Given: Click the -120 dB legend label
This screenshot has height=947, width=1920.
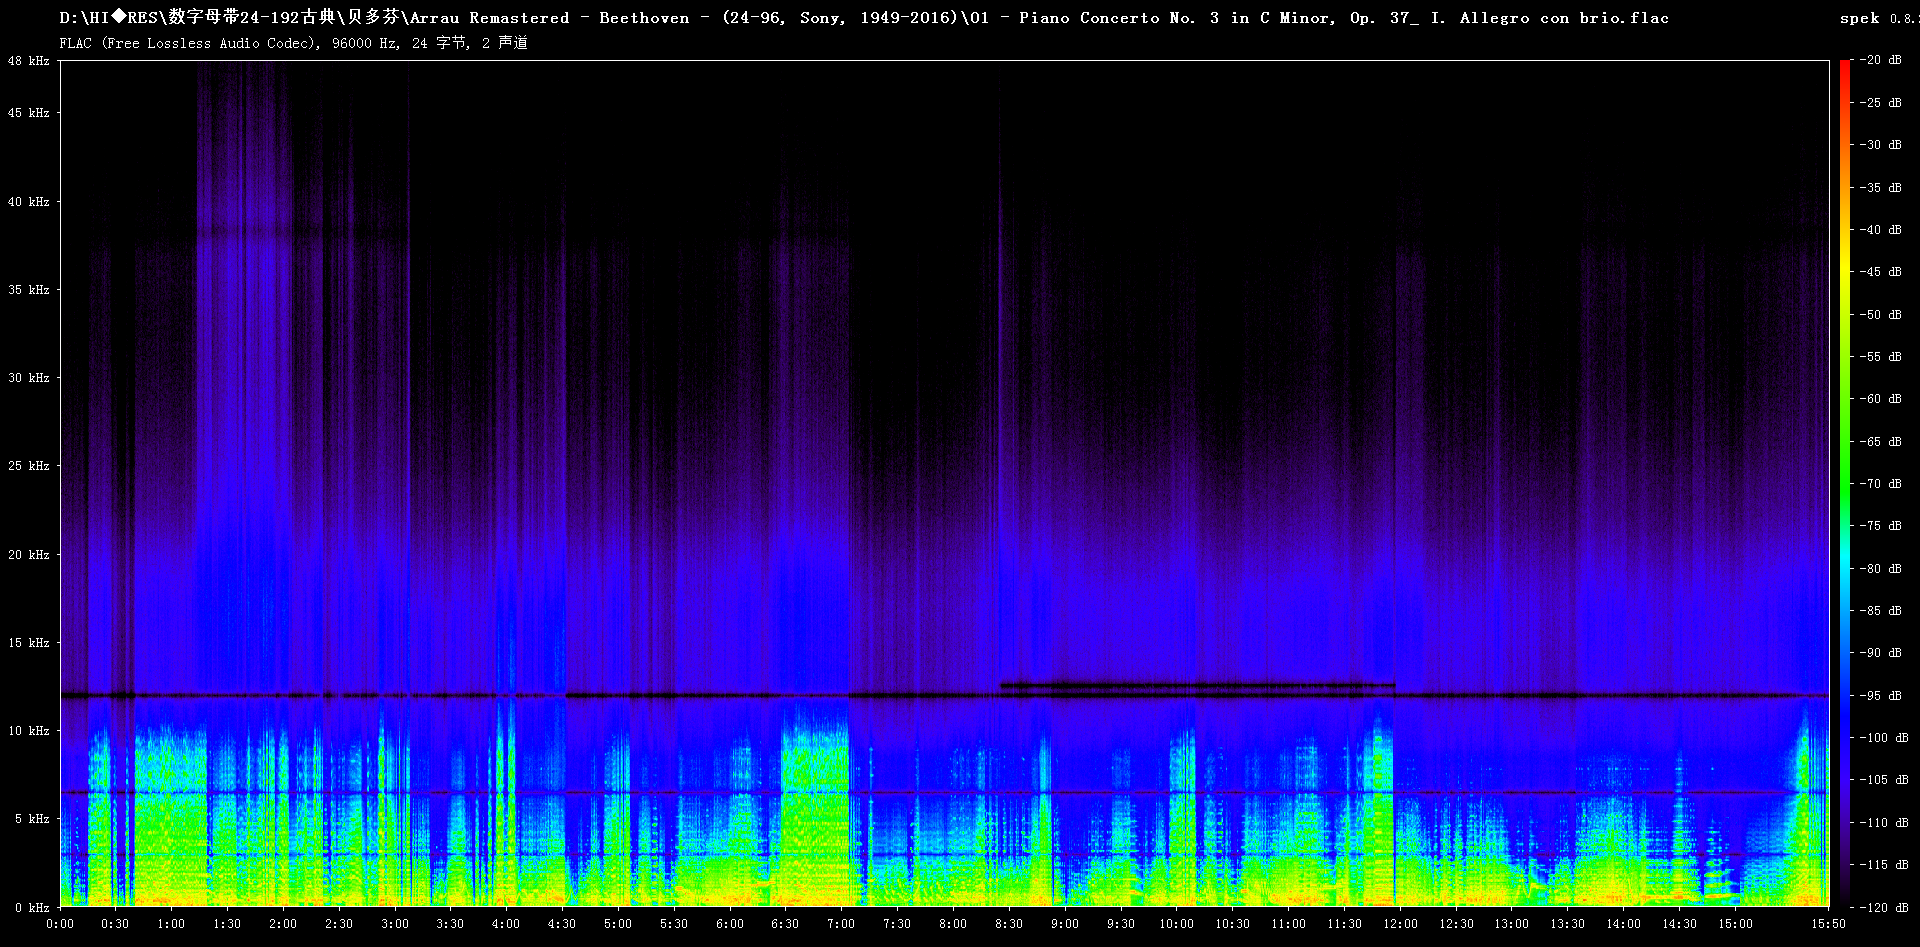Looking at the screenshot, I should coord(1884,908).
